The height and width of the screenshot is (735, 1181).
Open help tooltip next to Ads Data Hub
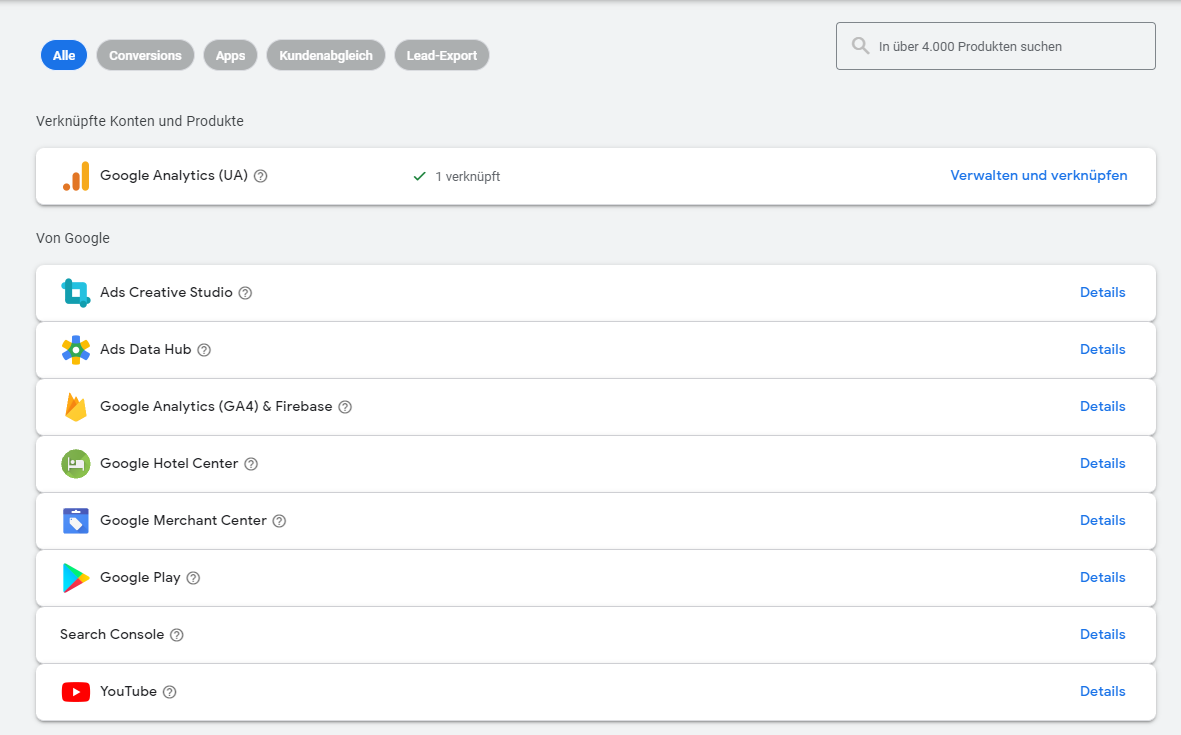point(204,350)
